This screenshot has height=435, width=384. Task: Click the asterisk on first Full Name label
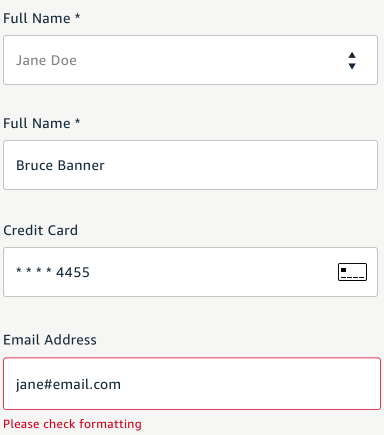(x=77, y=16)
